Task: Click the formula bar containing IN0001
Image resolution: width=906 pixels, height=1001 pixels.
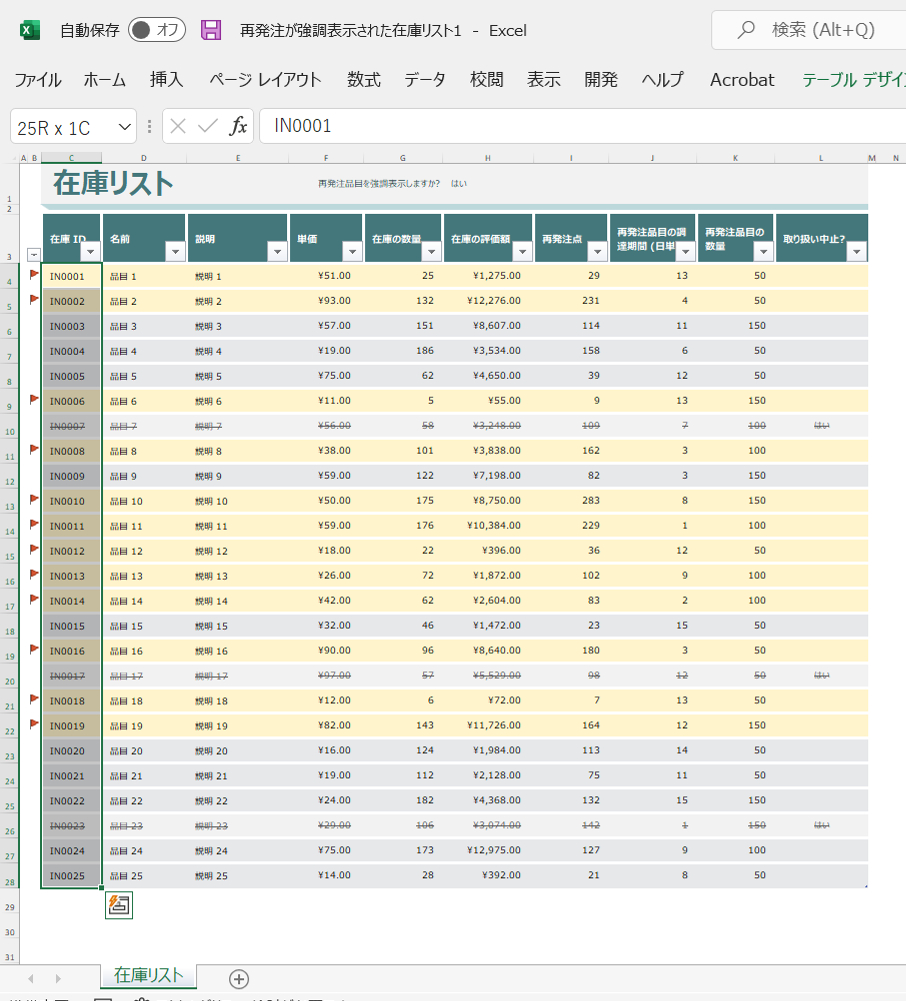Action: pos(582,126)
